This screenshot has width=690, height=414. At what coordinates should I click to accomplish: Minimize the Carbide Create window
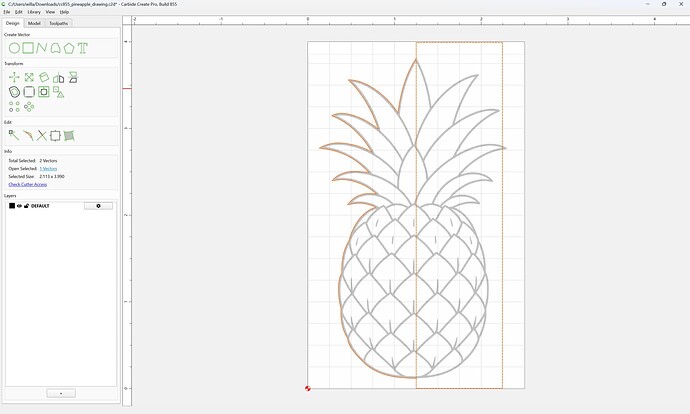coord(648,4)
